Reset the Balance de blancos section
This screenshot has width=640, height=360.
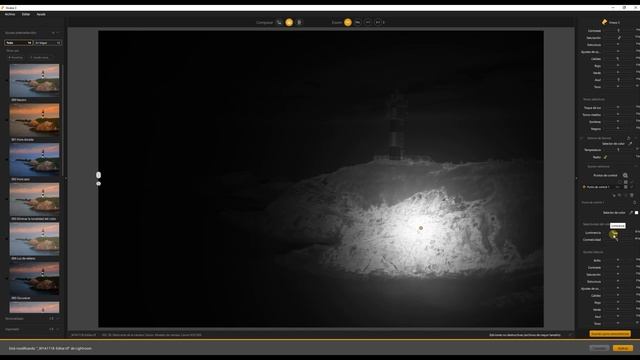(x=629, y=138)
